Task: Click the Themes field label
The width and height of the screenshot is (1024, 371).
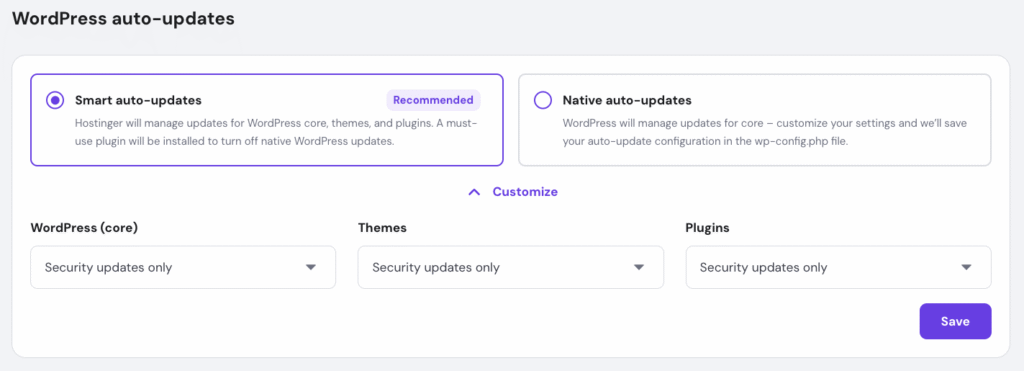Action: (x=382, y=228)
